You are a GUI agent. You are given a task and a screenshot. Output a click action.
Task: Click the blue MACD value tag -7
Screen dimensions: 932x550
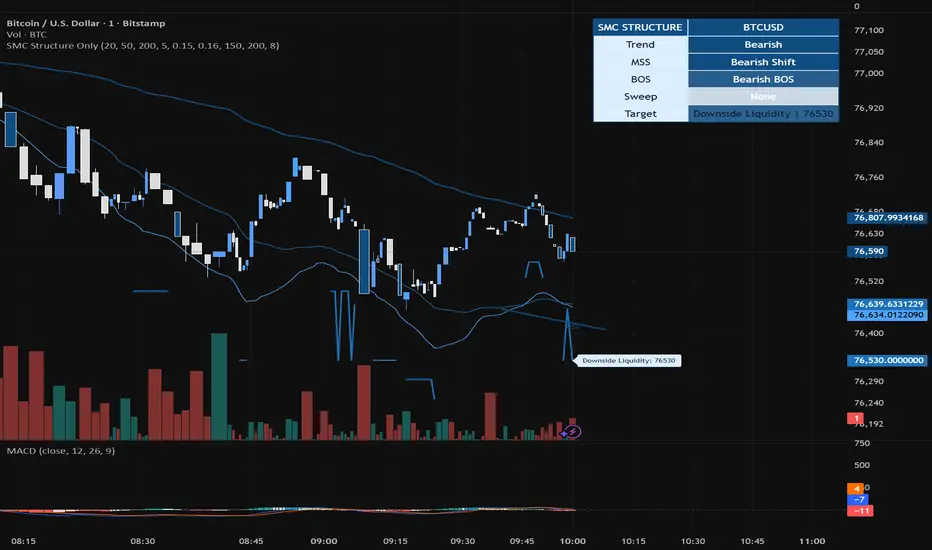pos(858,499)
